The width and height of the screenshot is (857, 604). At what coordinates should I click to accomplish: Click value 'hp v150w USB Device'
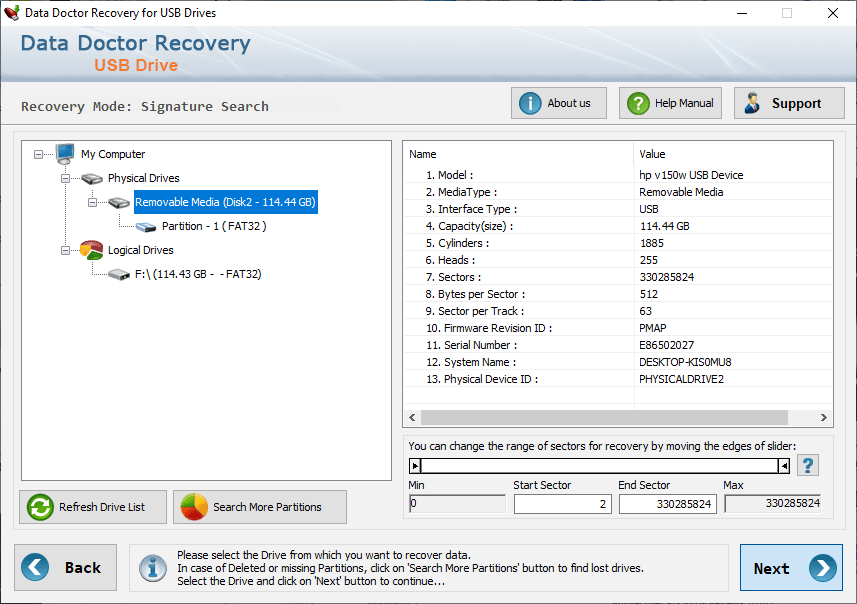(691, 175)
